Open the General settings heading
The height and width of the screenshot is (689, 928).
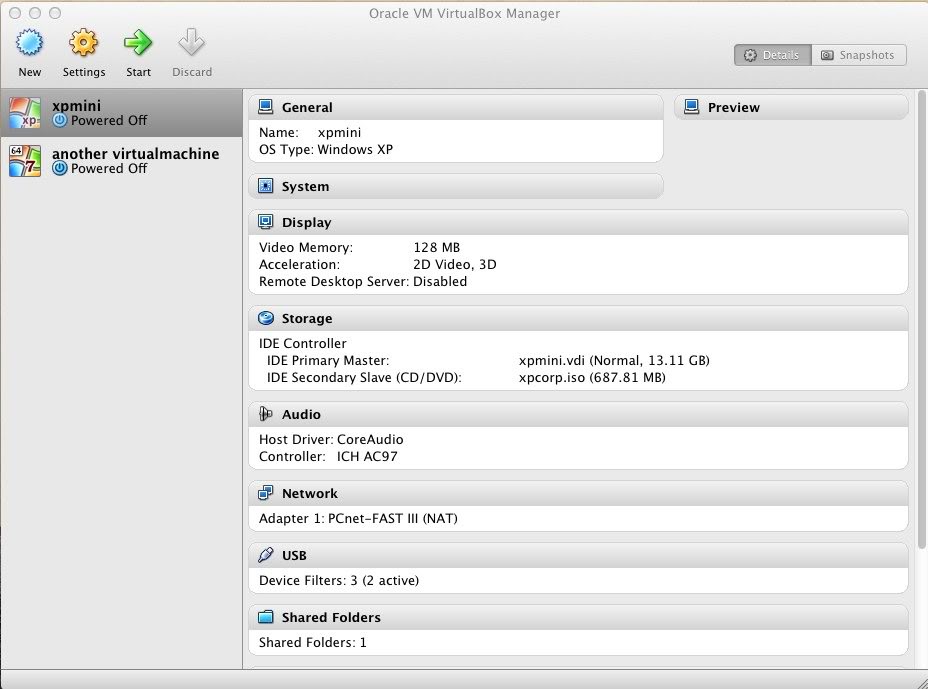coord(456,107)
